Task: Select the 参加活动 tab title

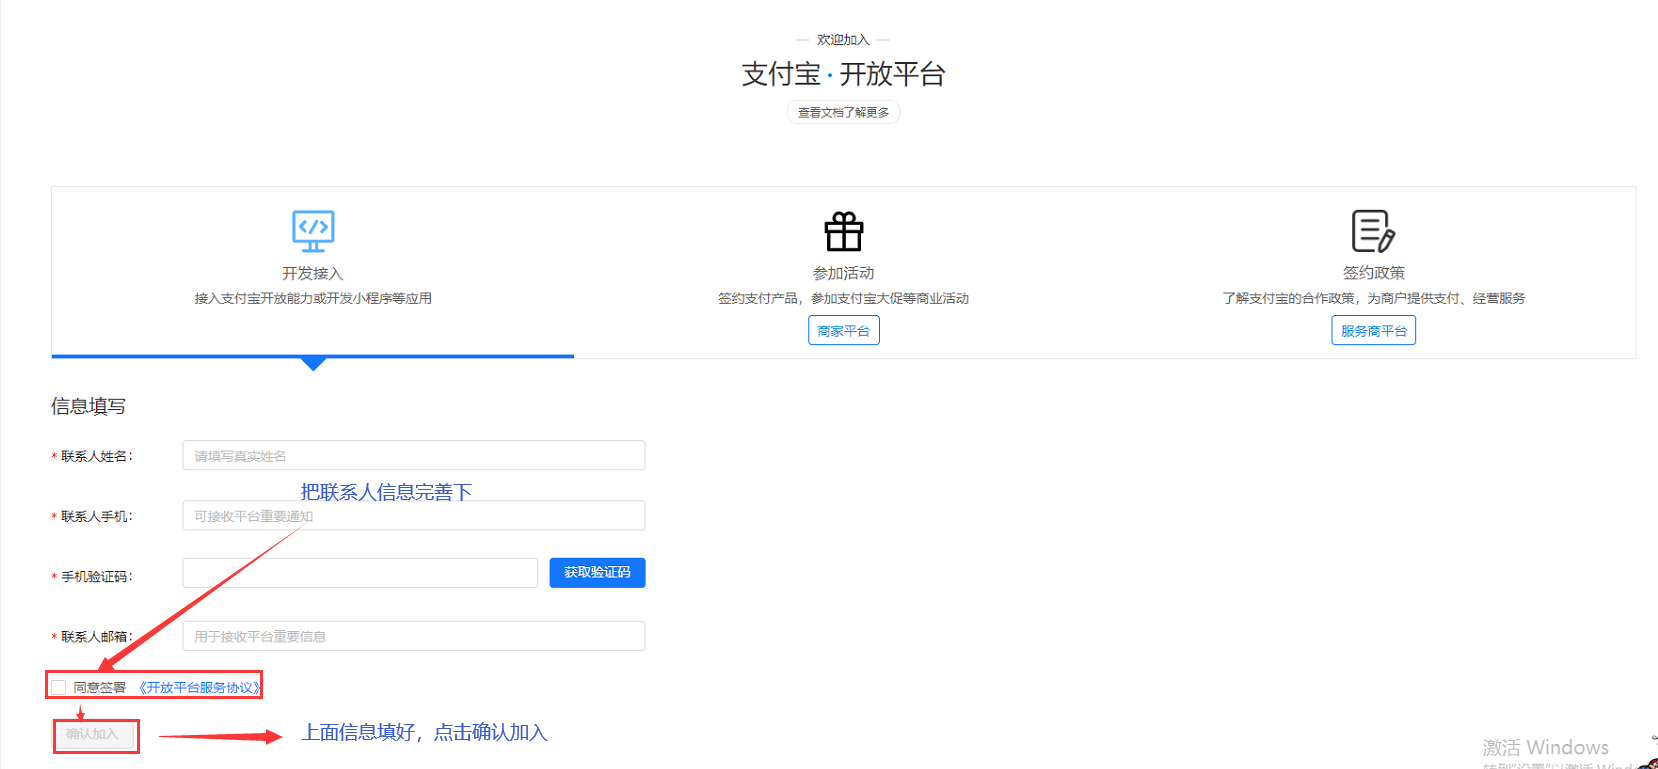Action: (843, 273)
